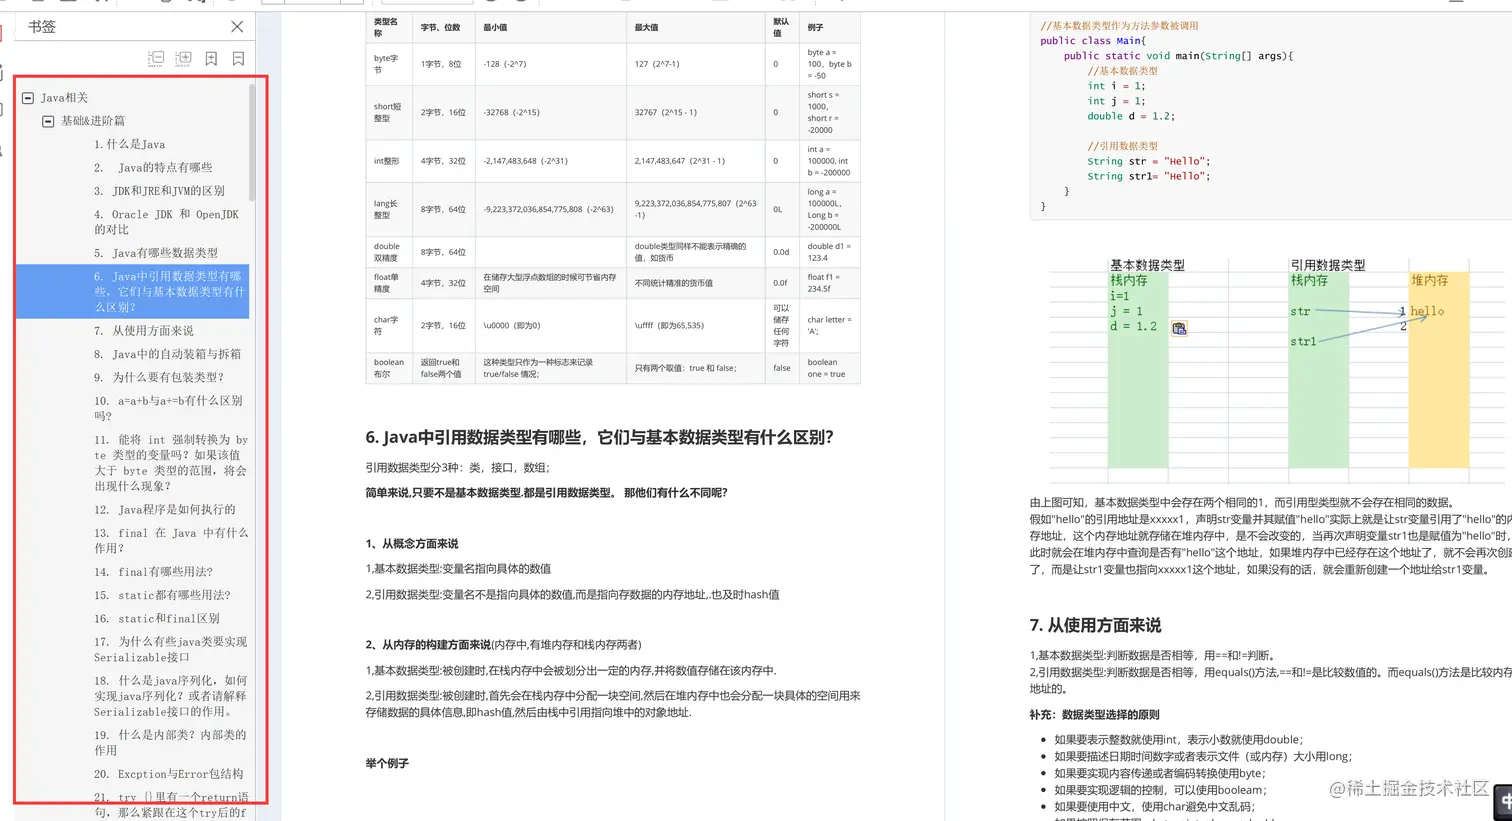Click the yellow 堆内存 diagram column
Screen dimensions: 1512x821
[x=1438, y=370]
